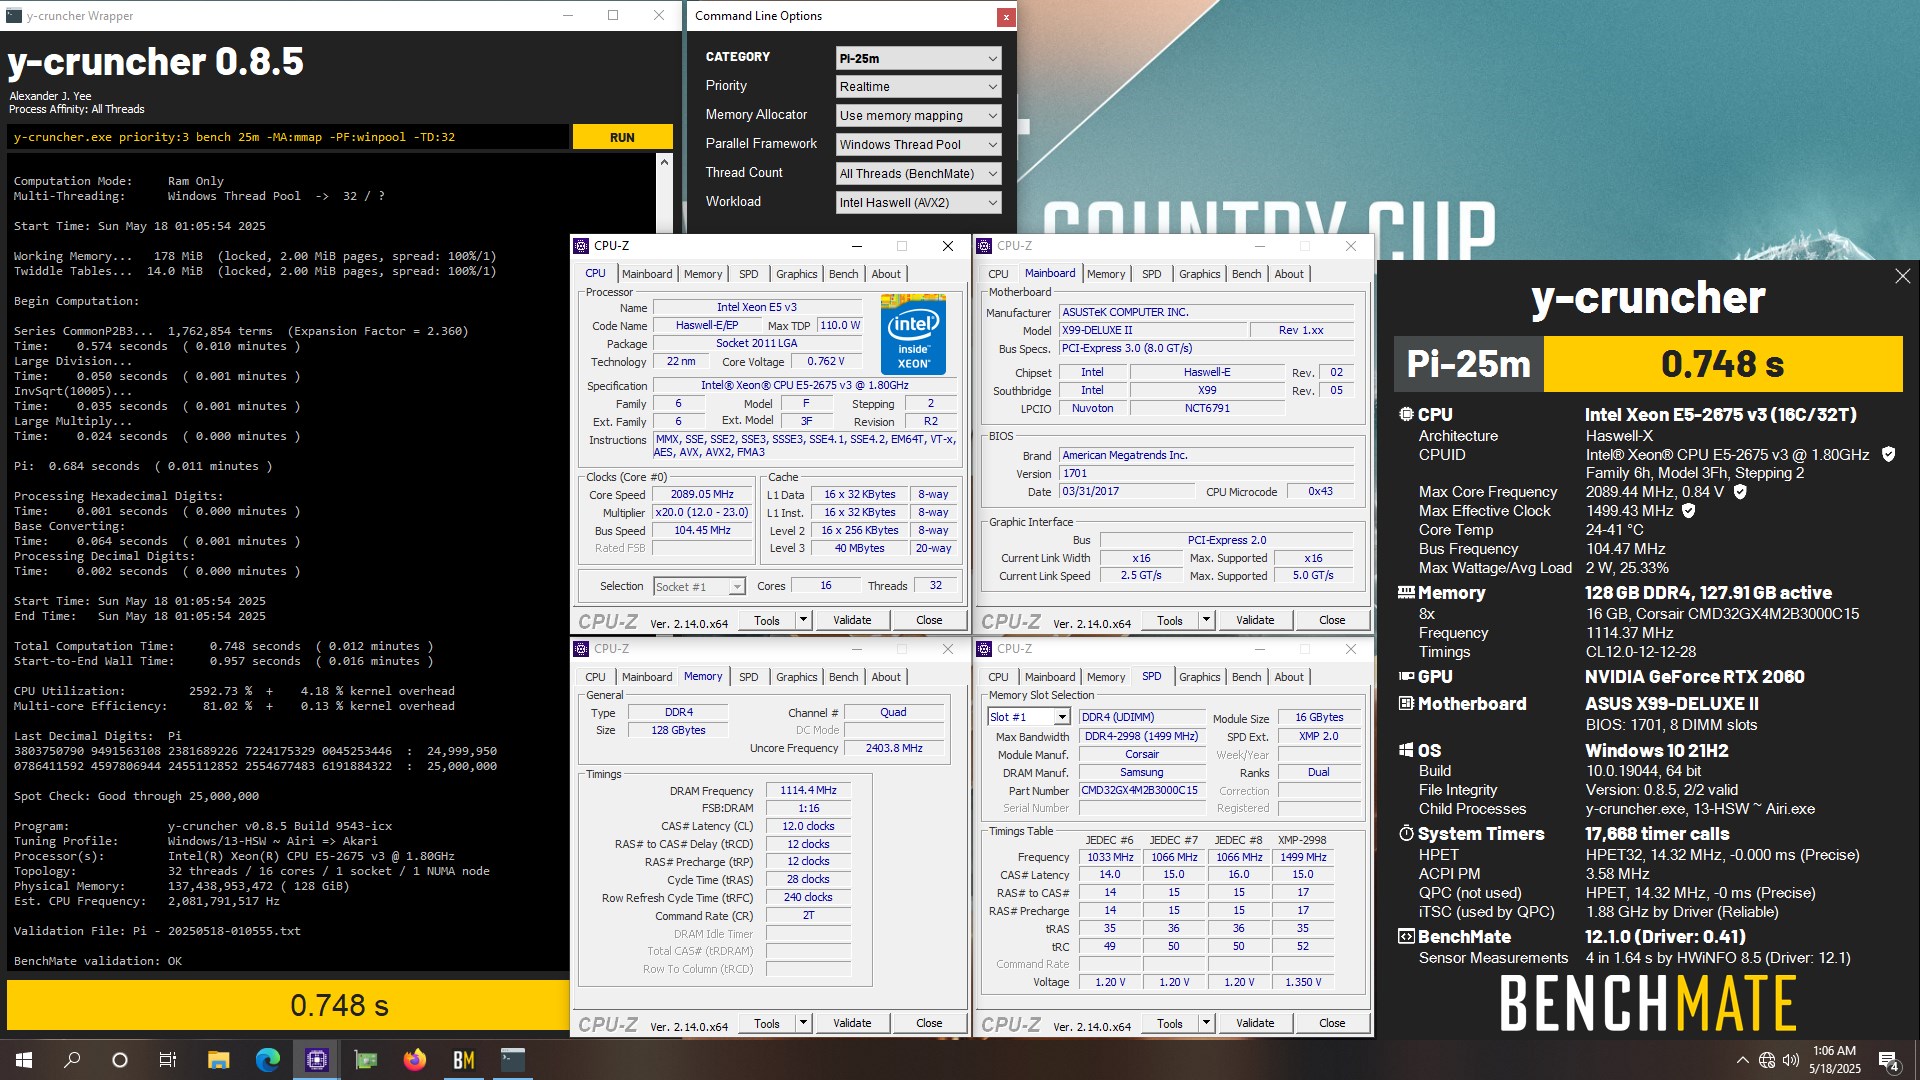Open Graphics tab in CPU-Z Memory window

[796, 677]
